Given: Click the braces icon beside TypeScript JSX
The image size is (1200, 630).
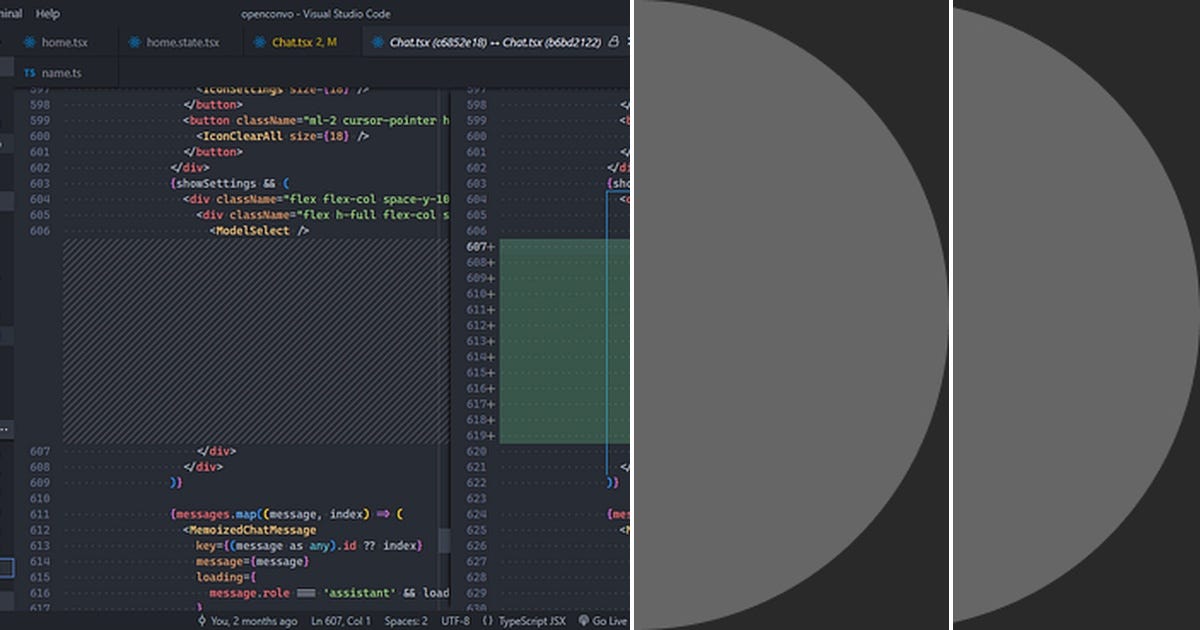Looking at the screenshot, I should point(488,620).
